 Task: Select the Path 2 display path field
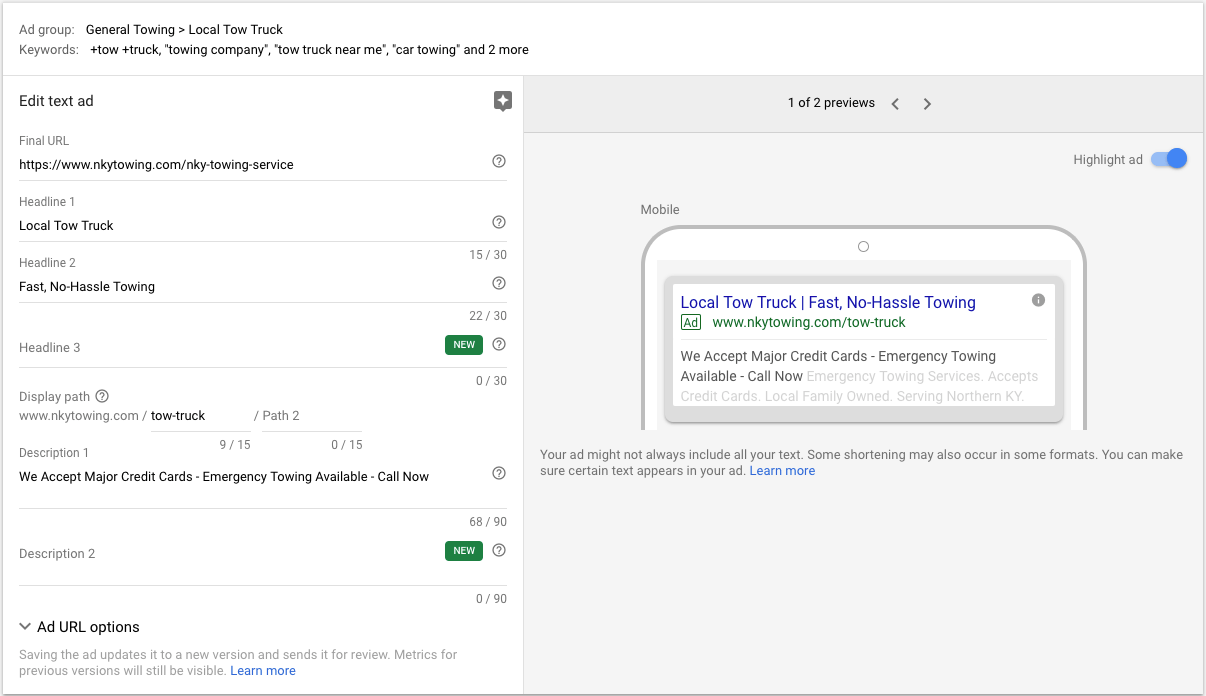(x=310, y=416)
